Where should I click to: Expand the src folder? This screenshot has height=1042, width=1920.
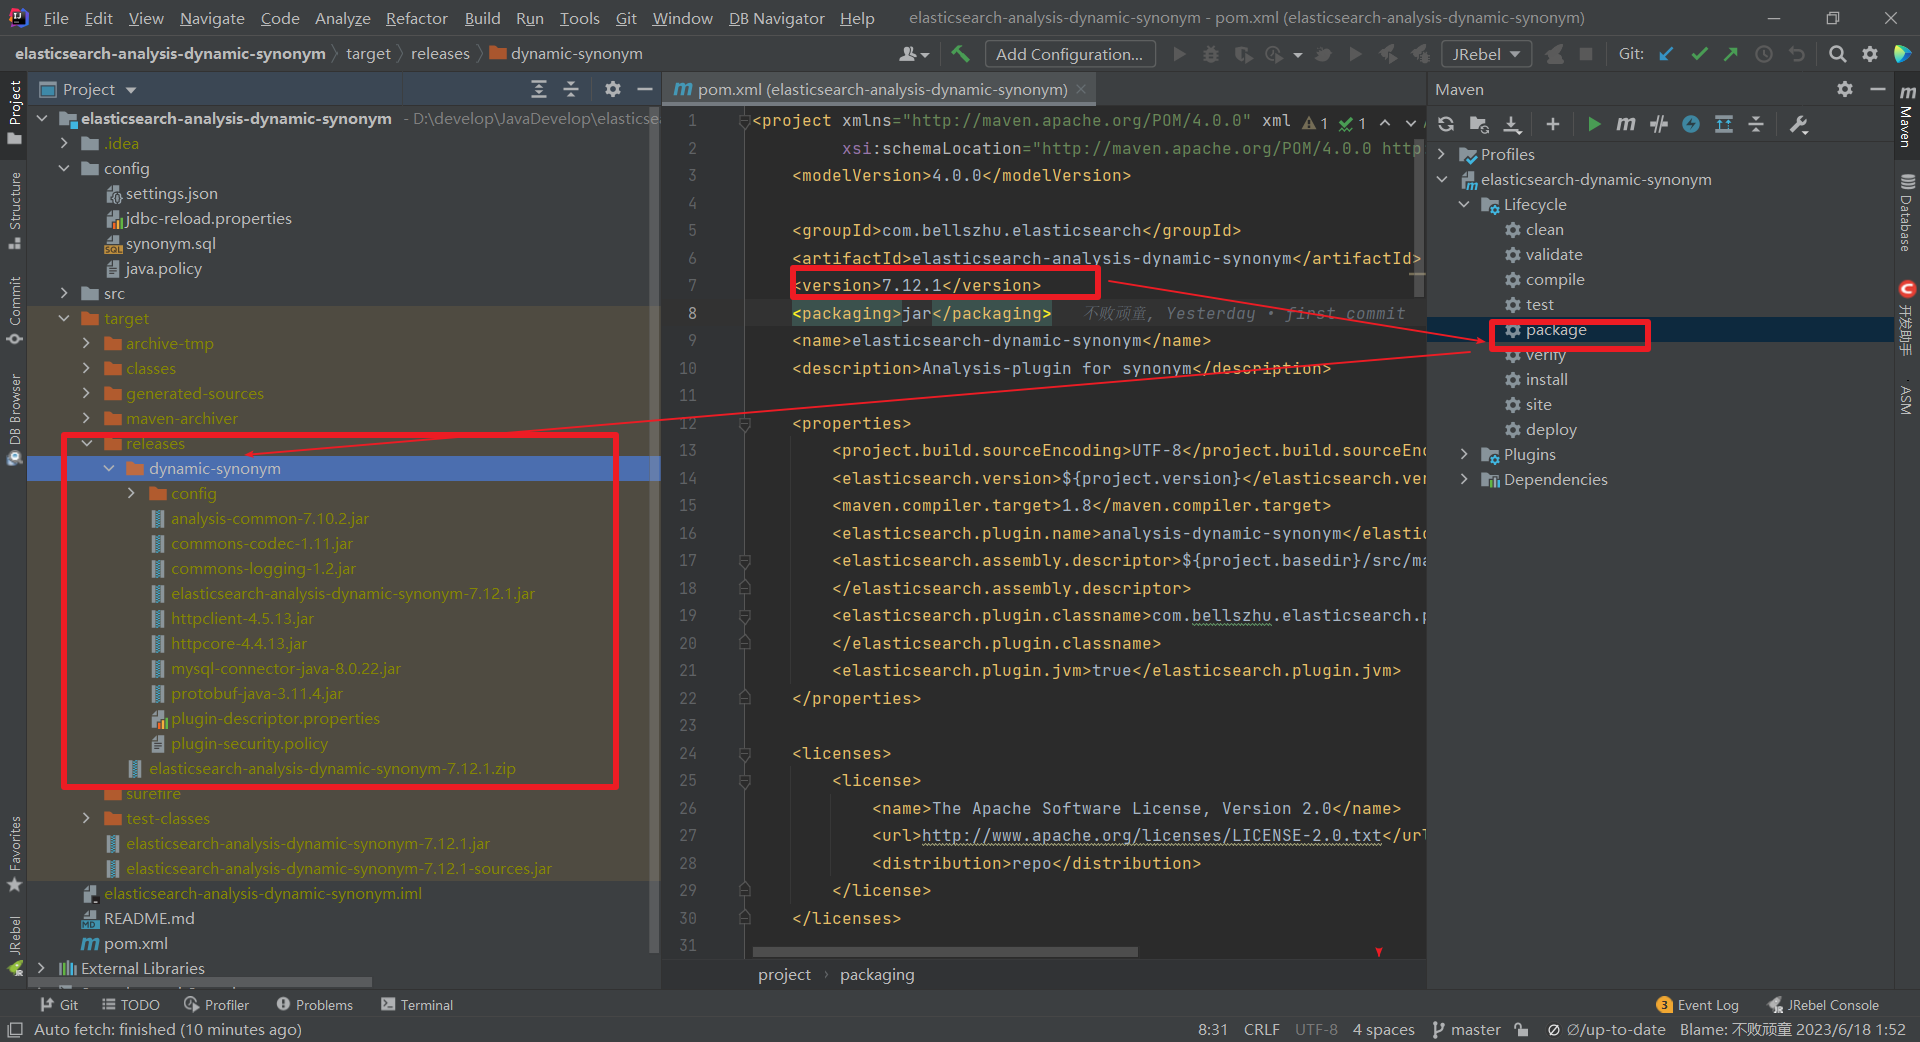pyautogui.click(x=64, y=293)
